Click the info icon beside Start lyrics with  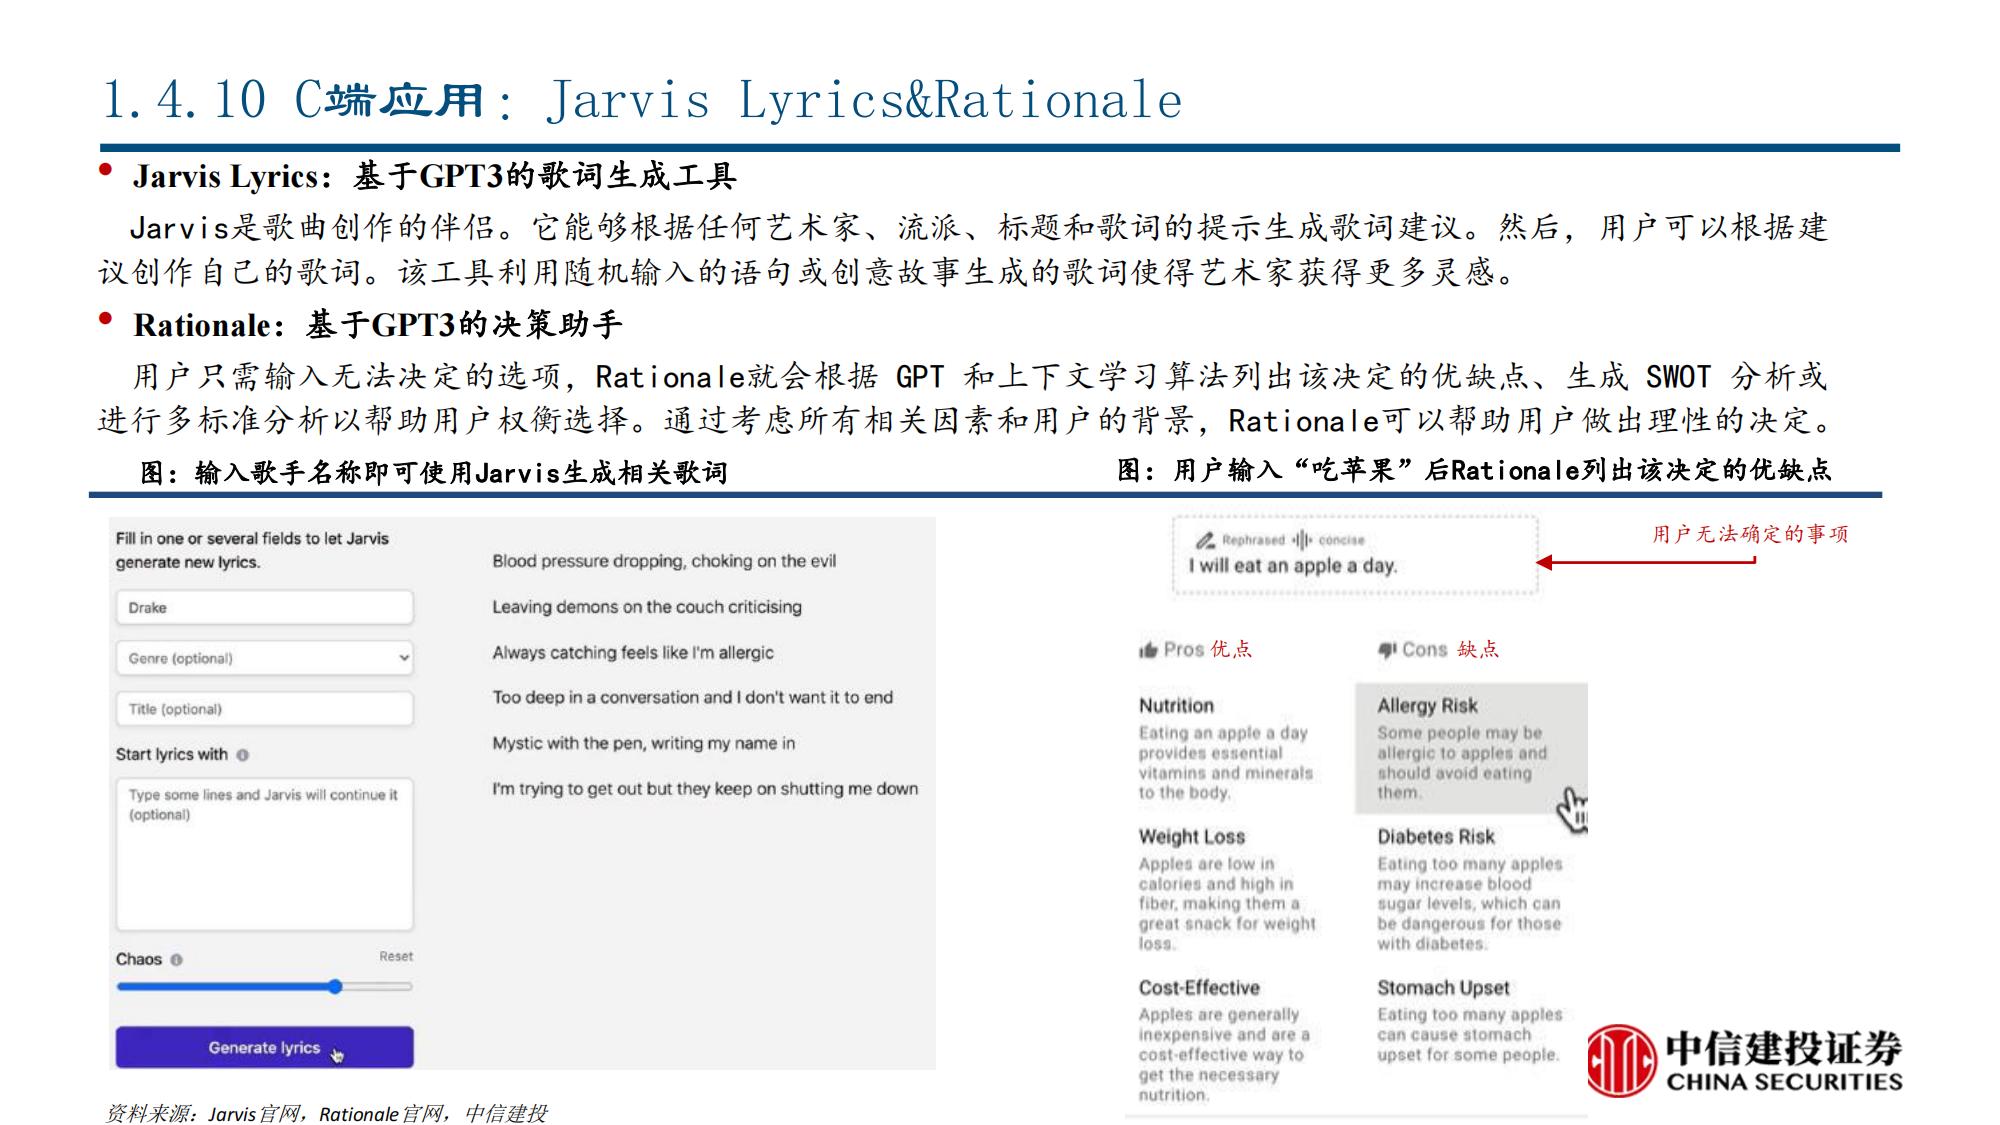coord(243,755)
